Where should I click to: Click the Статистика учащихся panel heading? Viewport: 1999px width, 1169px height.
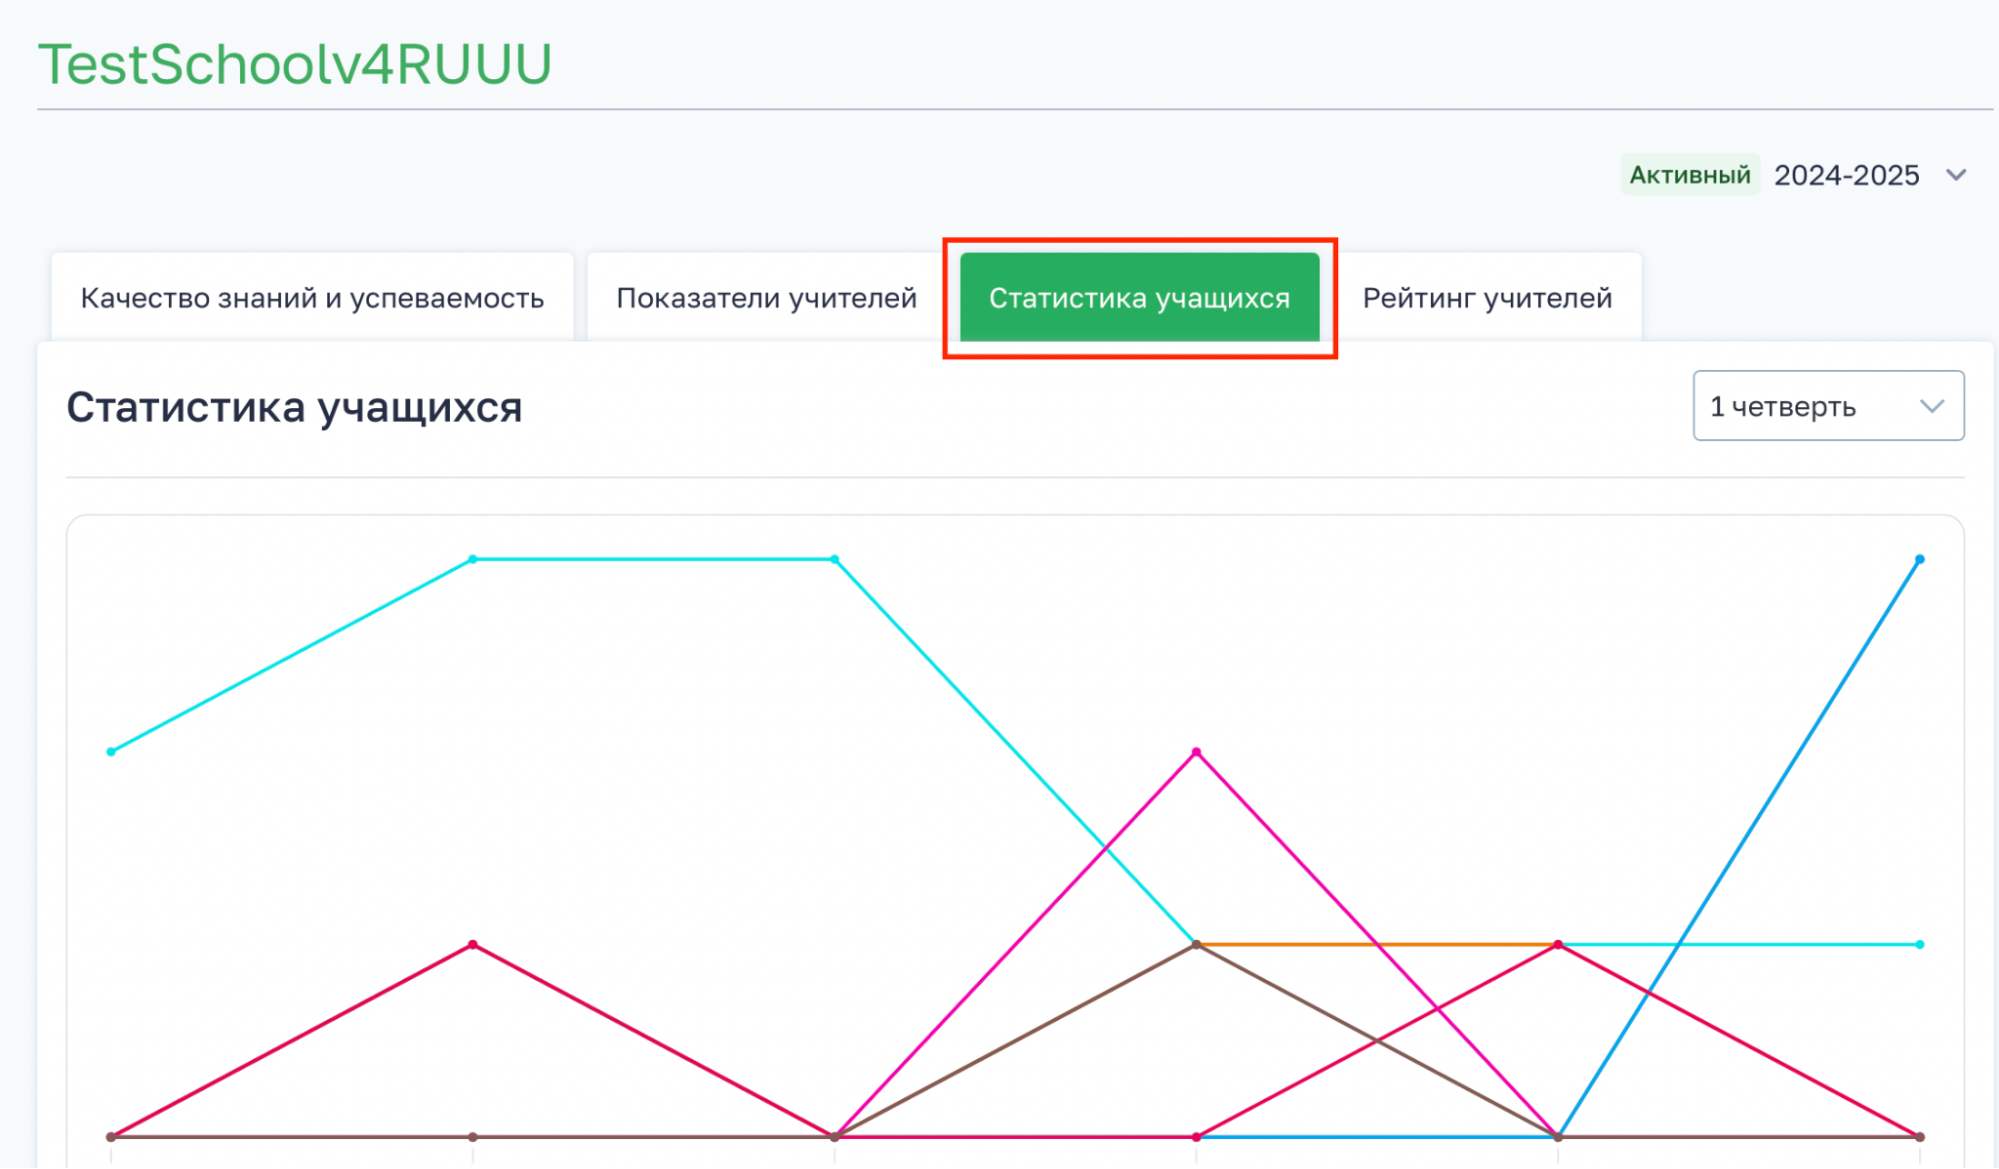[294, 408]
